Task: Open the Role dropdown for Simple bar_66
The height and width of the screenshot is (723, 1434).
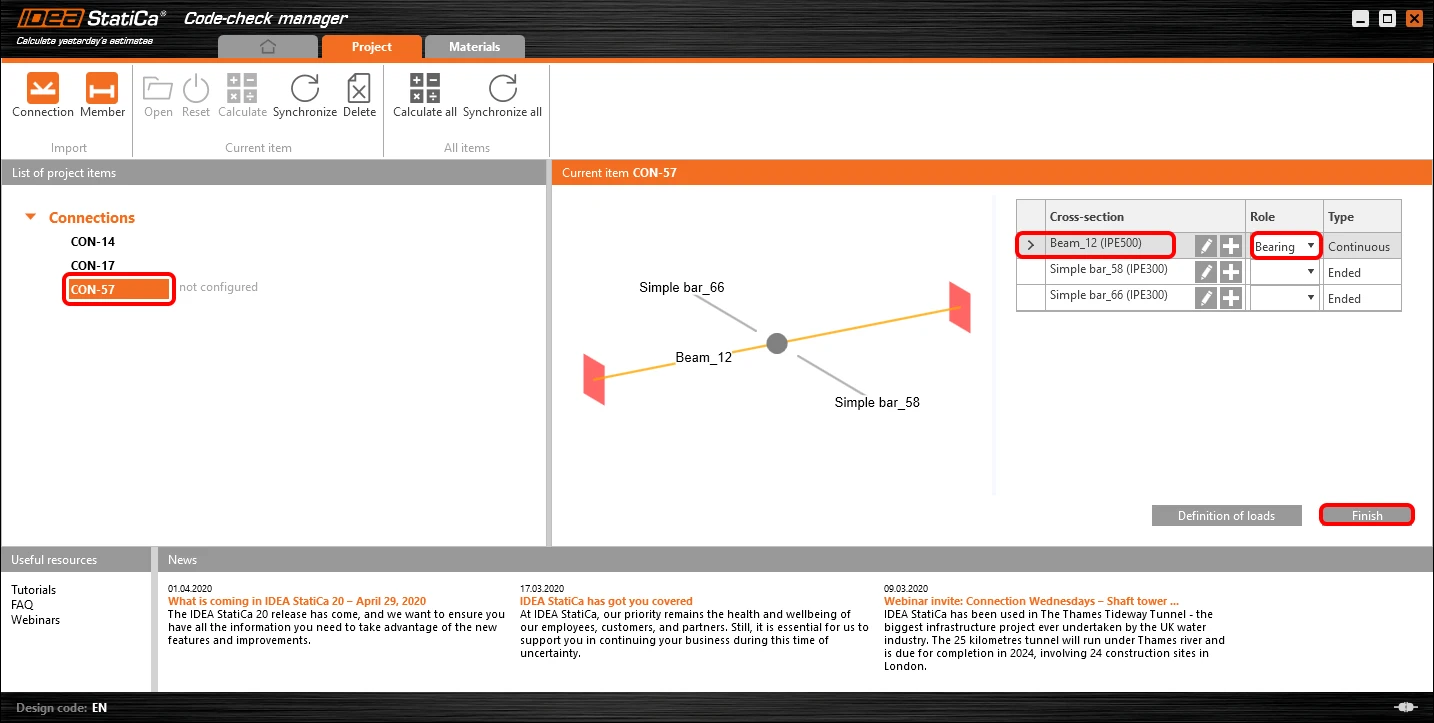Action: [x=1285, y=297]
